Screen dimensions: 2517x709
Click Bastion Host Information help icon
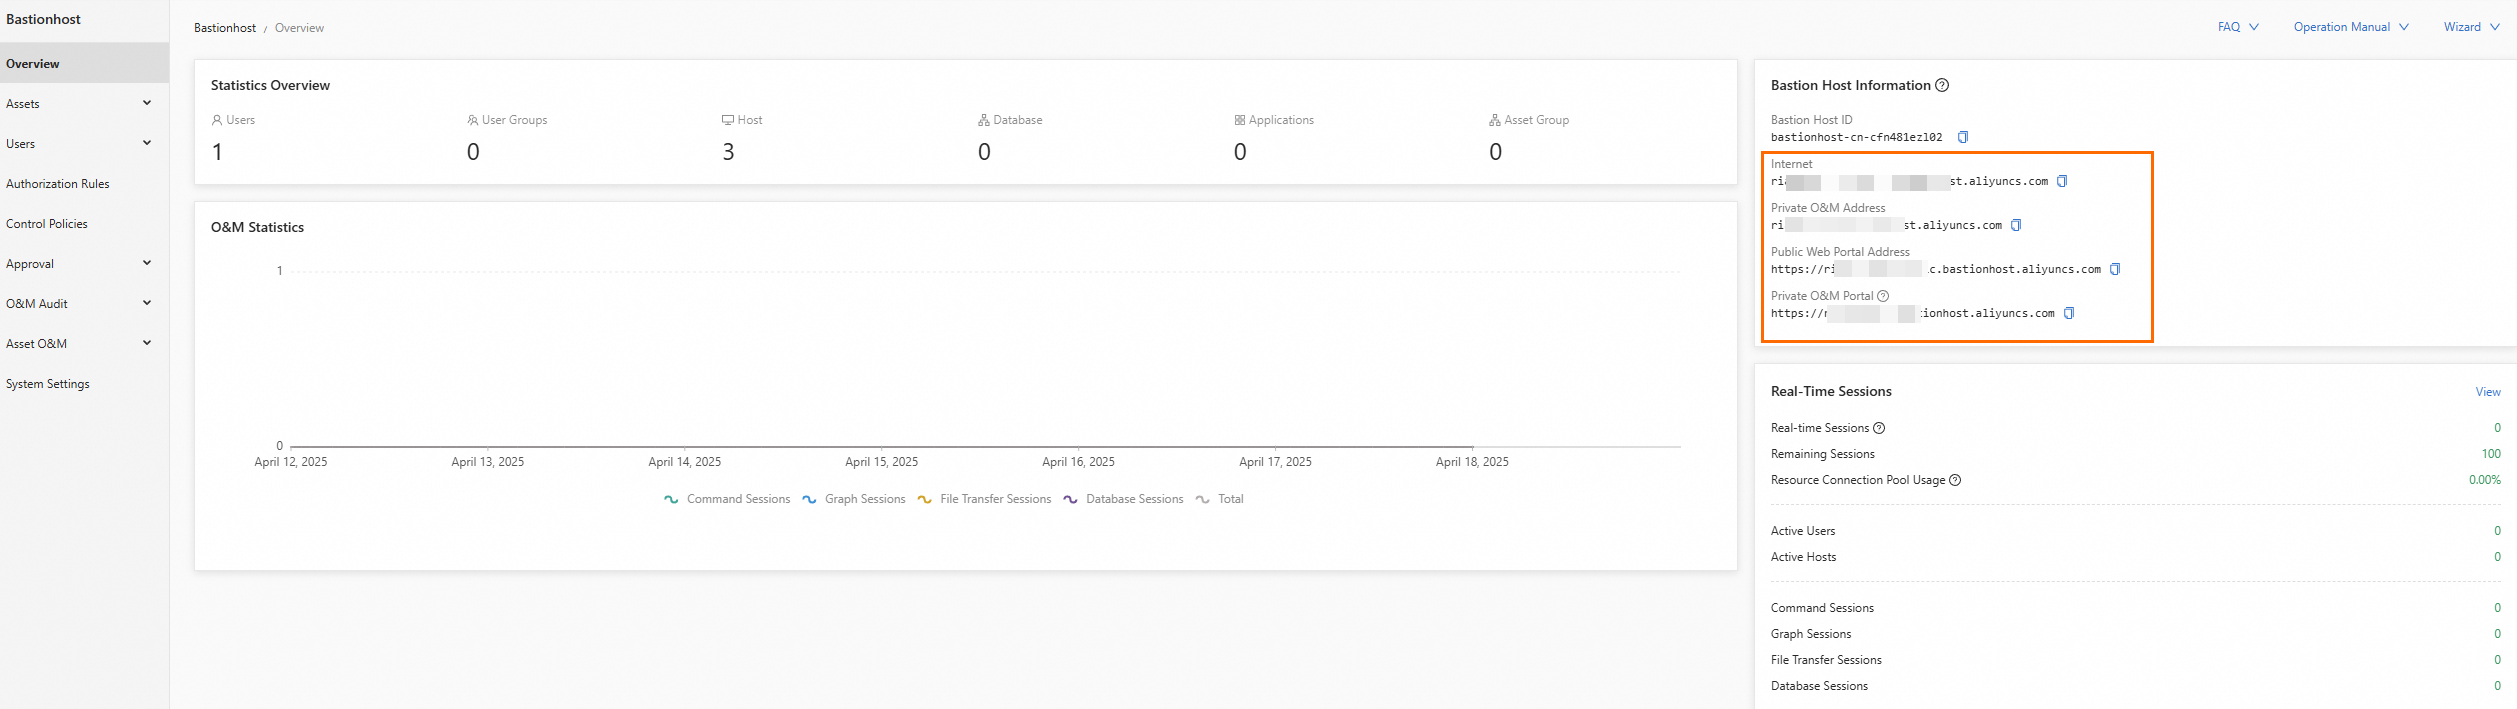(x=1942, y=85)
